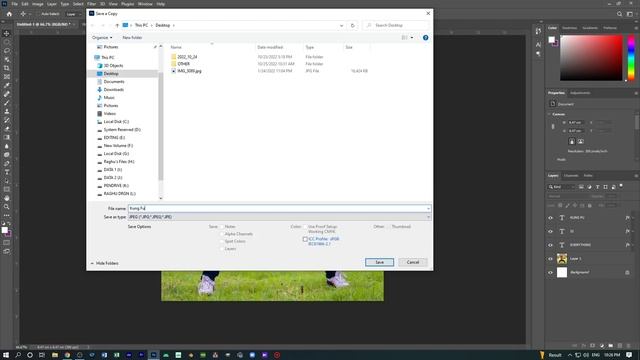Open Windows taskbar search
Viewport: 640px width, 360px height.
(18, 355)
